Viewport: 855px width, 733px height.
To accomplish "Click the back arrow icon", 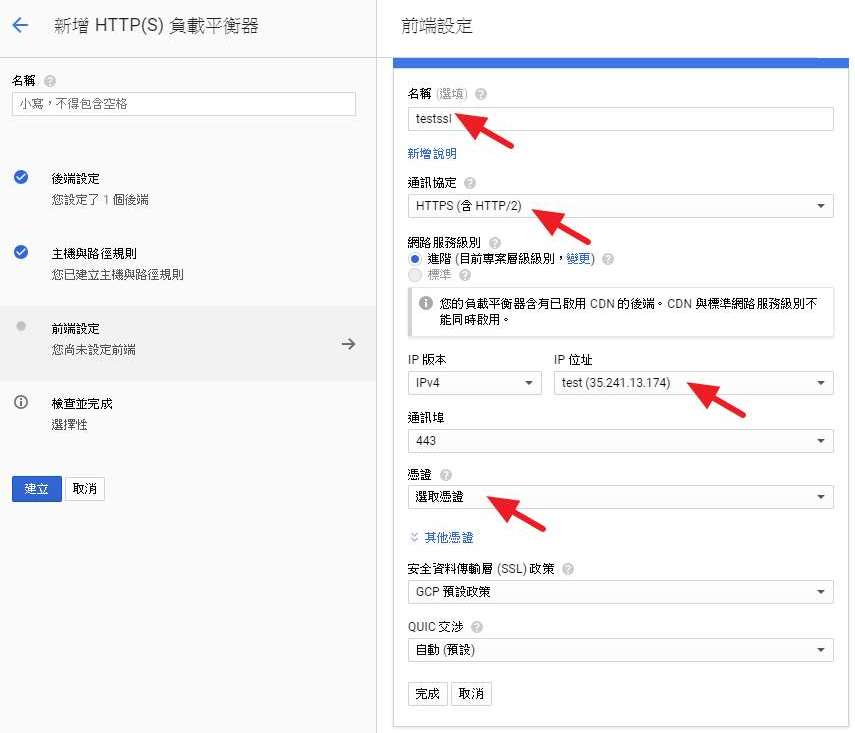I will click(x=20, y=26).
